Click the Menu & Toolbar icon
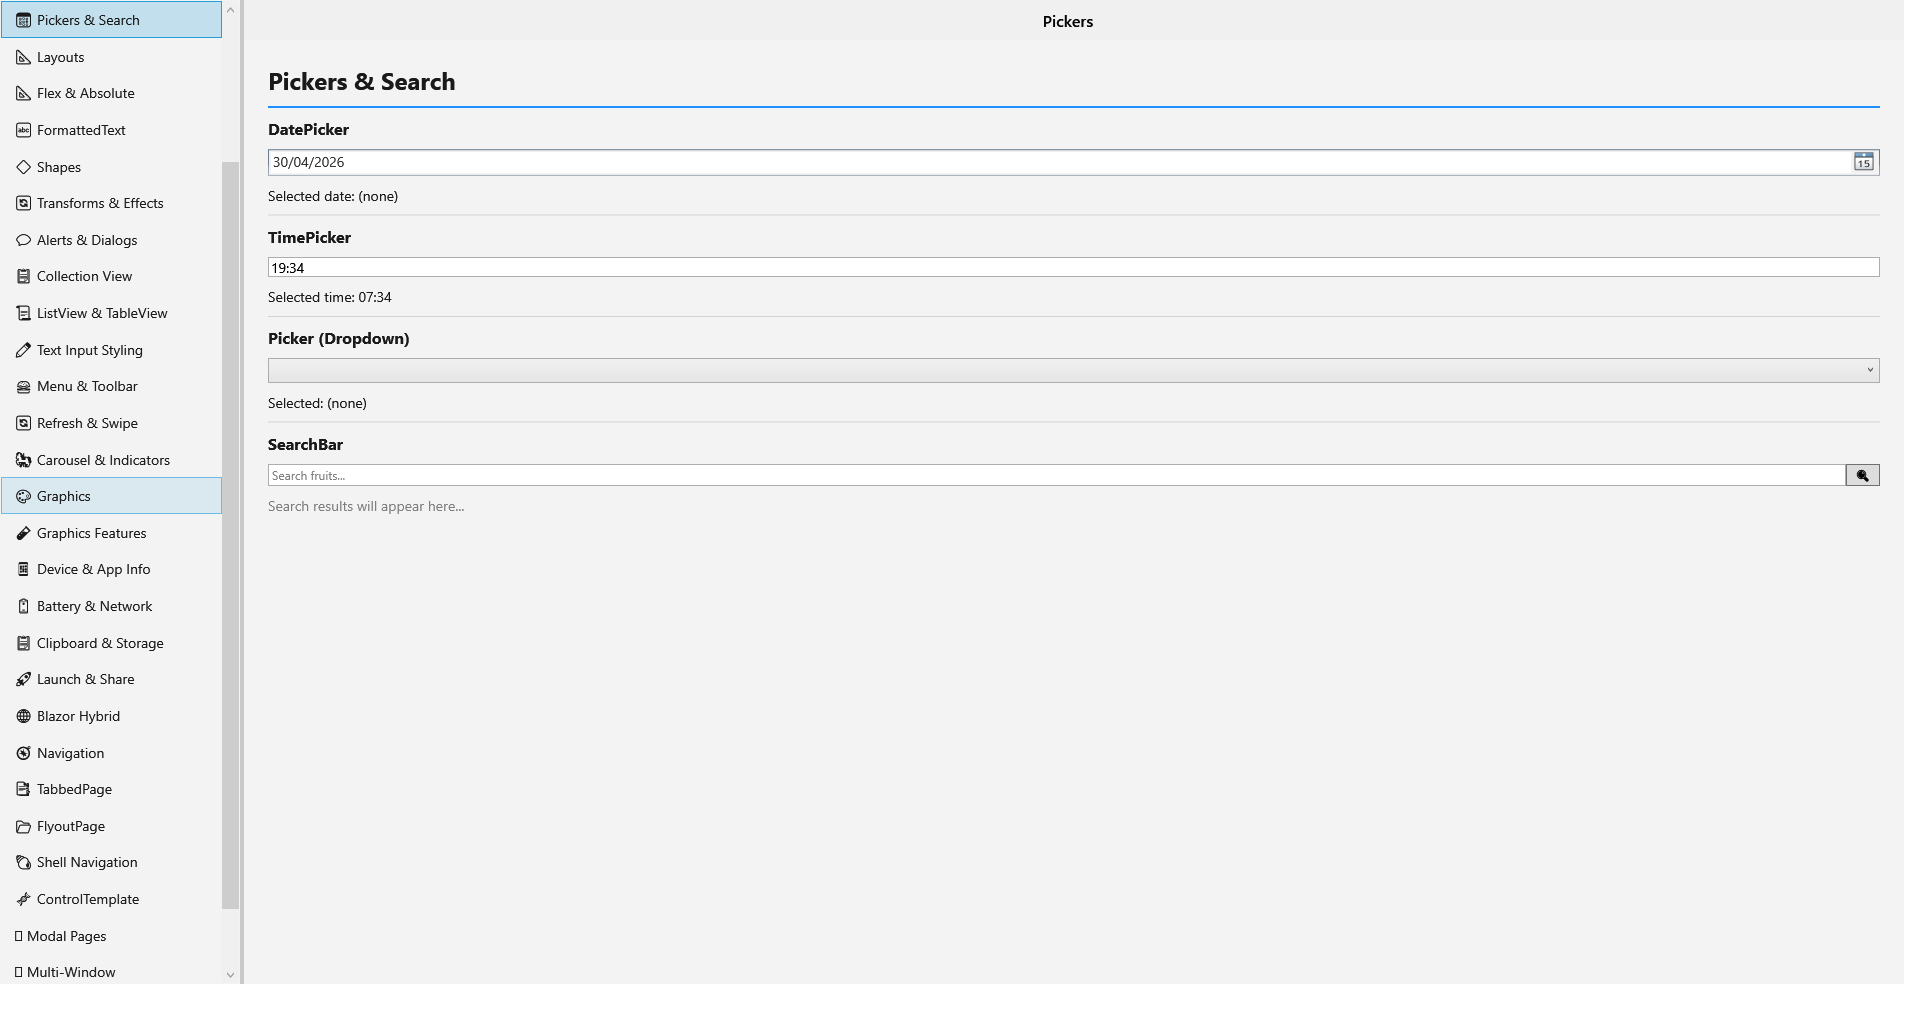 (23, 386)
